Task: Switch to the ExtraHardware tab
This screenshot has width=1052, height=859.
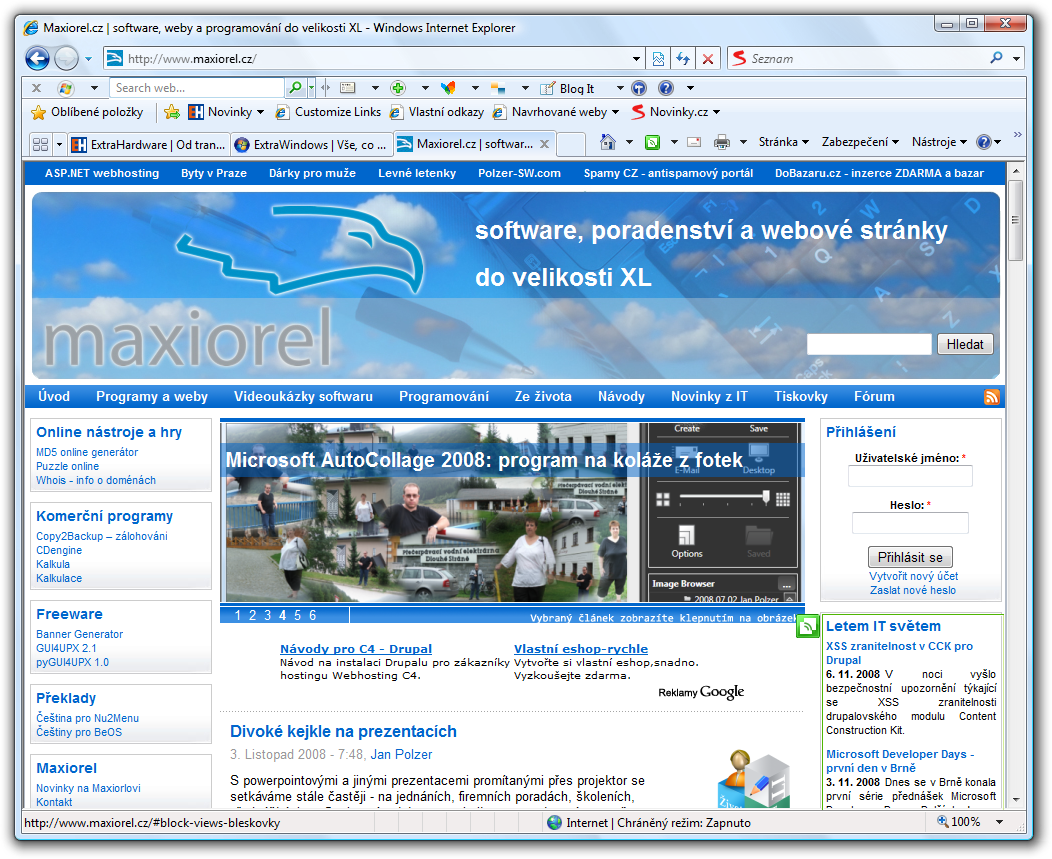Action: pyautogui.click(x=150, y=144)
